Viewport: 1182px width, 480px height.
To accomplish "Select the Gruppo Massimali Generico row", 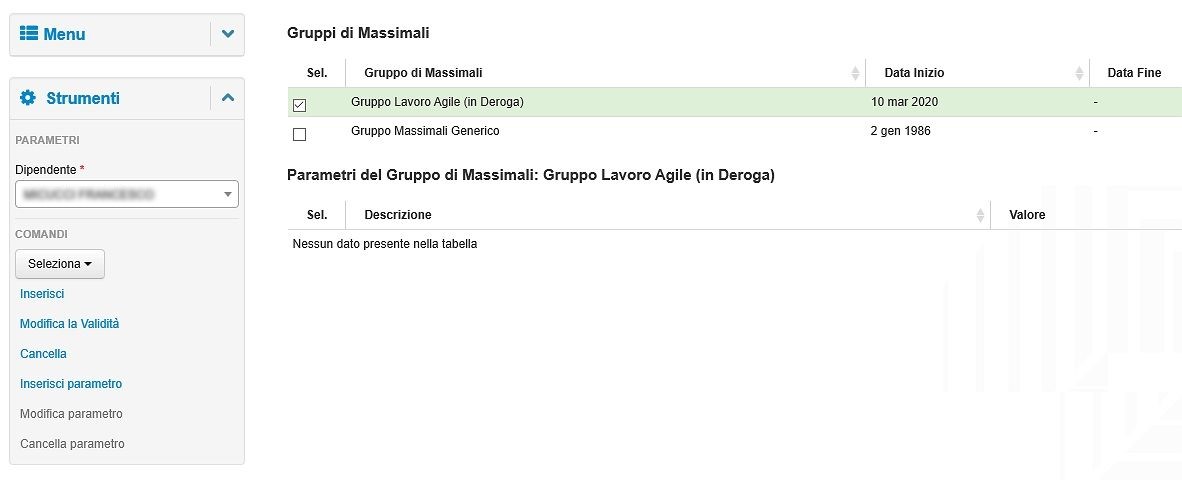I will click(734, 131).
